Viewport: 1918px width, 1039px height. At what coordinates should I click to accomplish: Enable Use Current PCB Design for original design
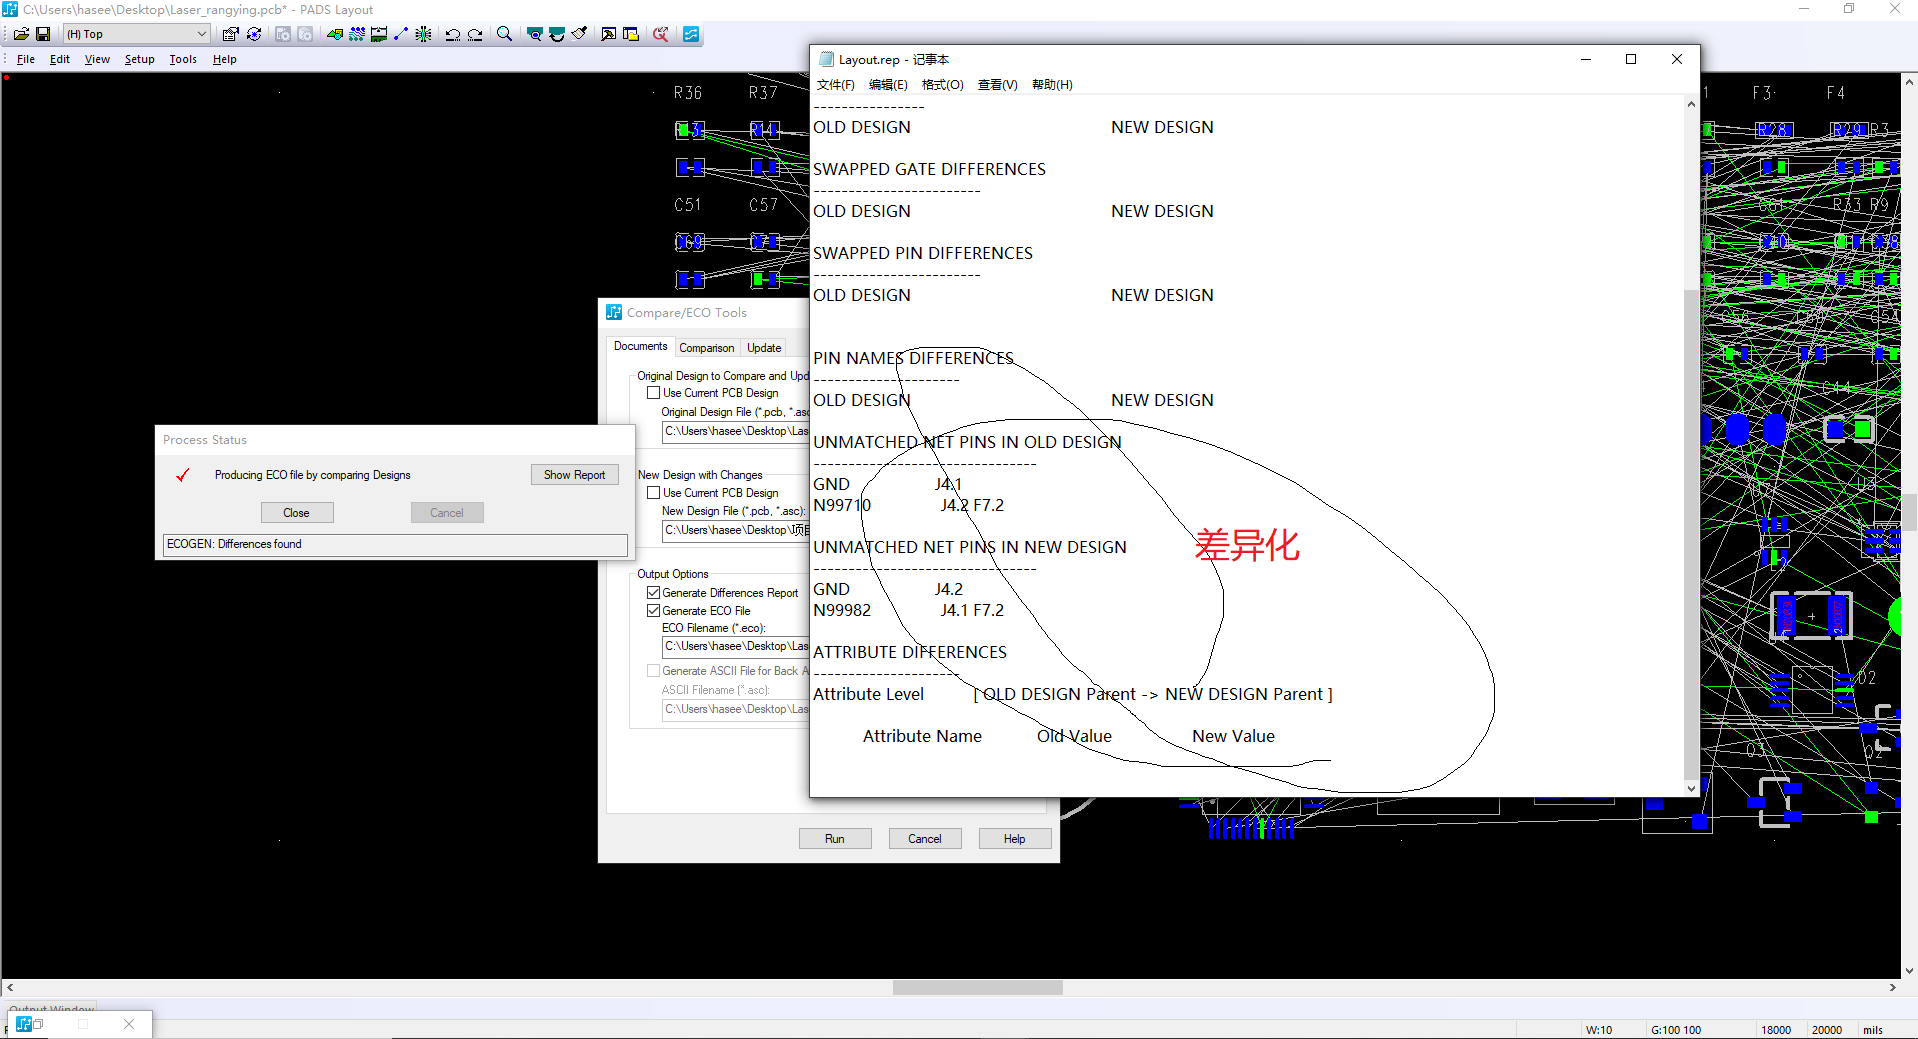[x=655, y=392]
